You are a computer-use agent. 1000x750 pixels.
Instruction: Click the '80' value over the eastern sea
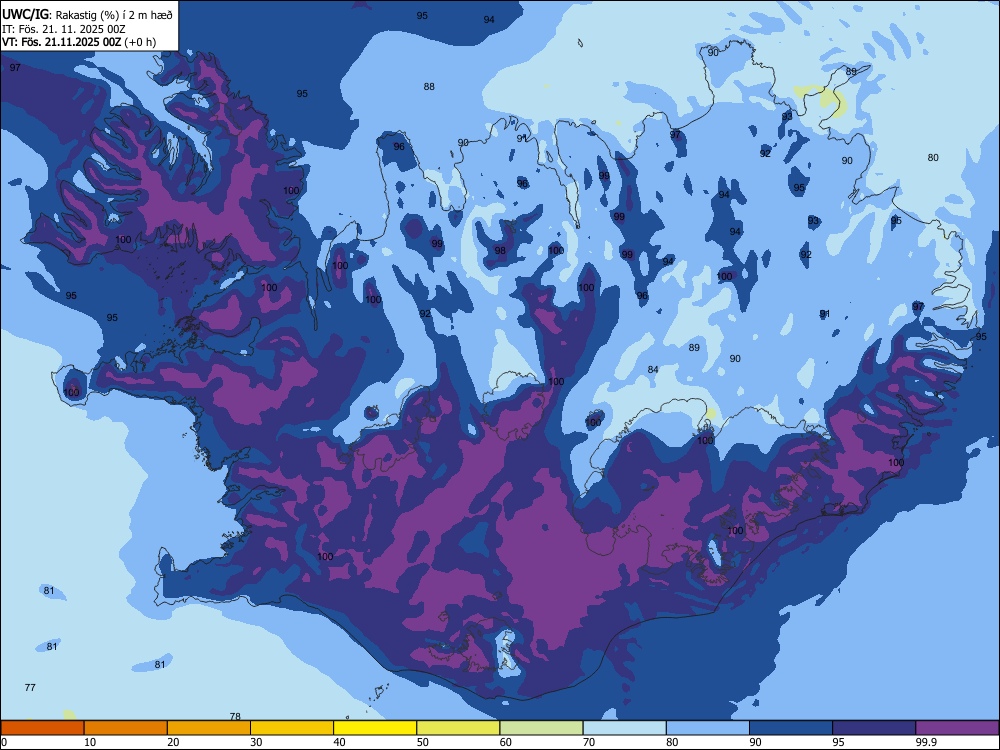click(933, 158)
